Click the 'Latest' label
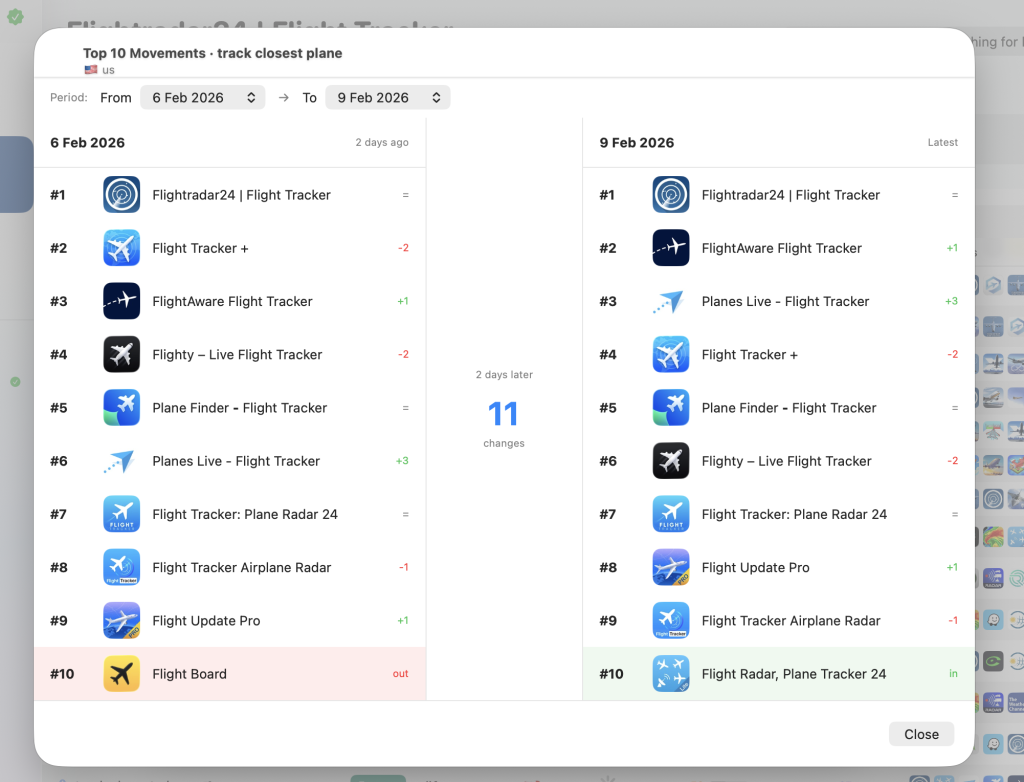The height and width of the screenshot is (782, 1024). (x=942, y=142)
